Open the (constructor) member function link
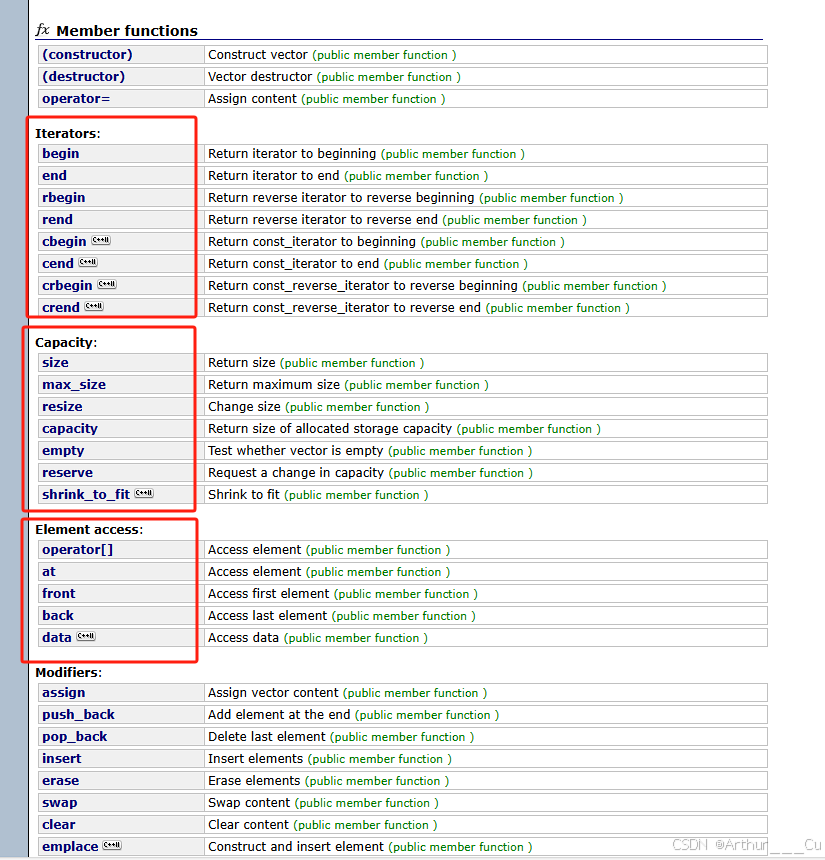Viewport: 825px width, 860px height. [x=87, y=55]
